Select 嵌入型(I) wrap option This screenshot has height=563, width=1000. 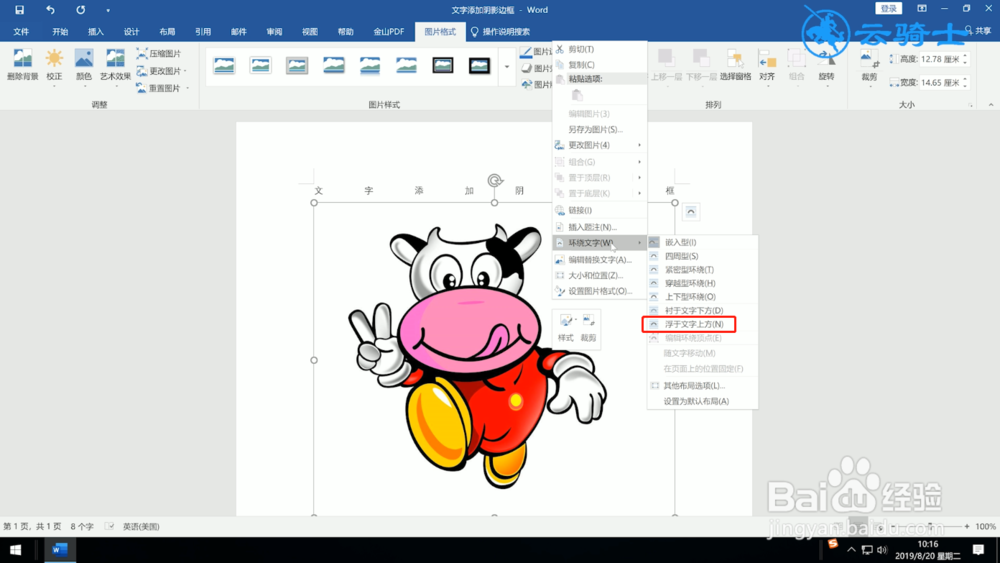pyautogui.click(x=702, y=242)
